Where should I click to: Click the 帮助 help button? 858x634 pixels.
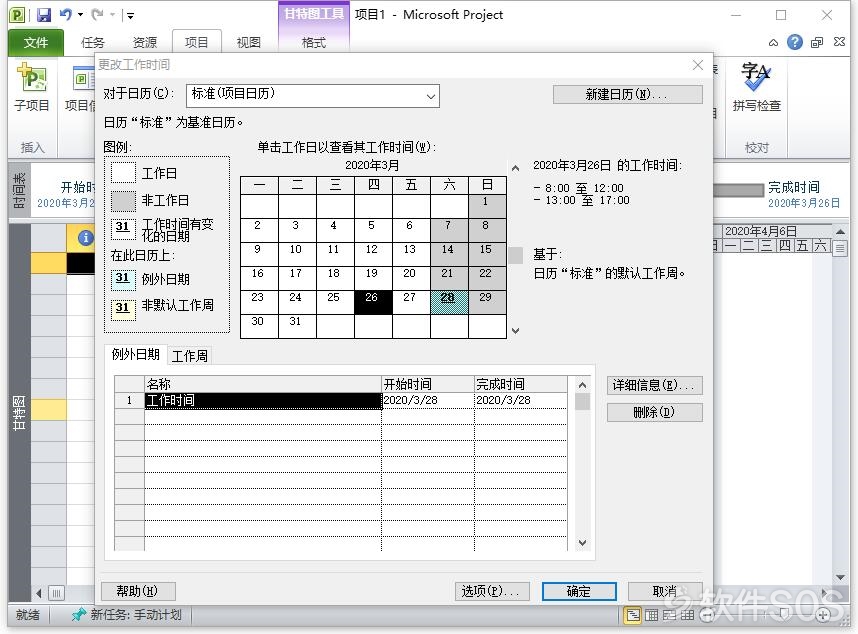138,591
